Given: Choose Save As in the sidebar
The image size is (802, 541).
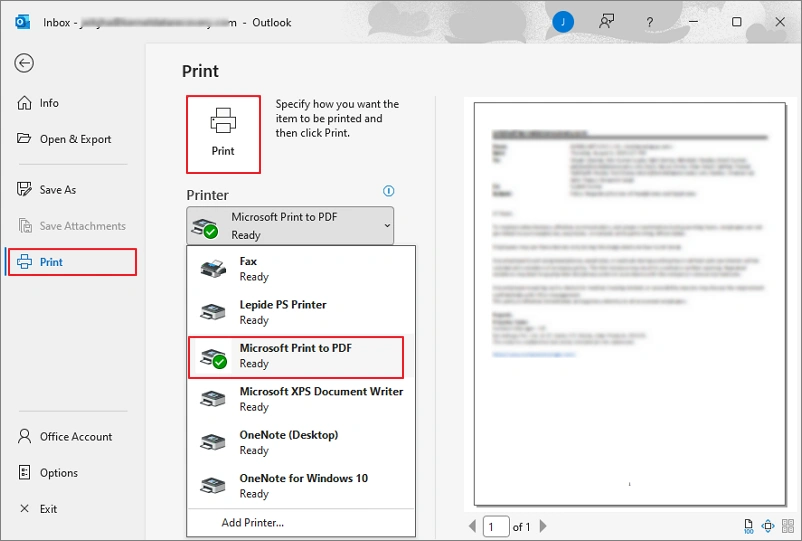Looking at the screenshot, I should pyautogui.click(x=47, y=190).
